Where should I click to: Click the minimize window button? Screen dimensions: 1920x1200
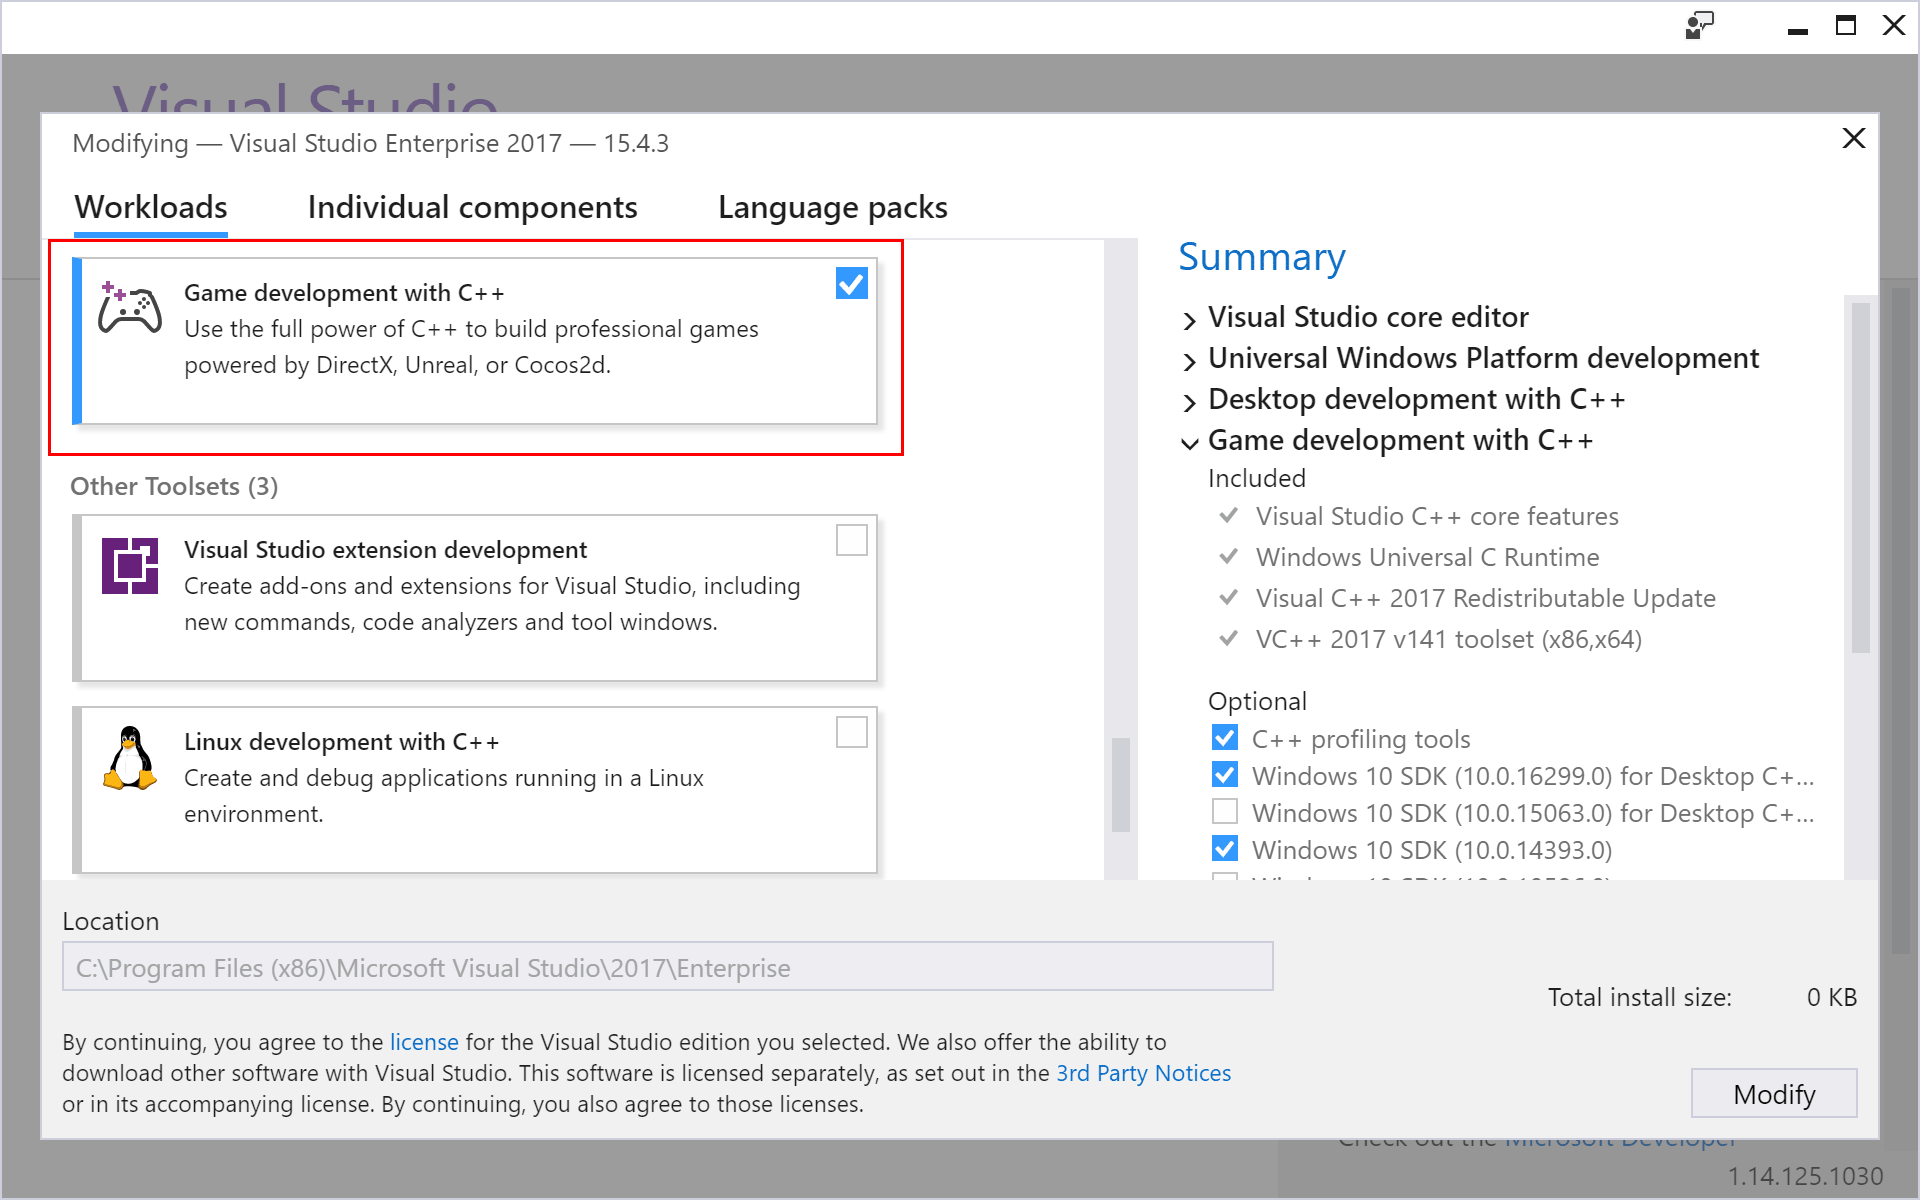pos(1796,26)
